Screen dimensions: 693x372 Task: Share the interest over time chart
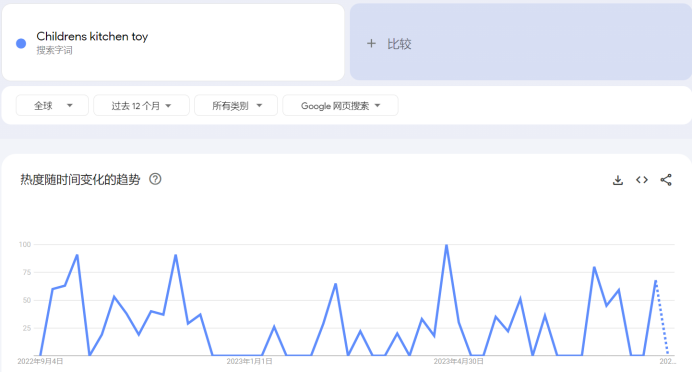pyautogui.click(x=666, y=180)
